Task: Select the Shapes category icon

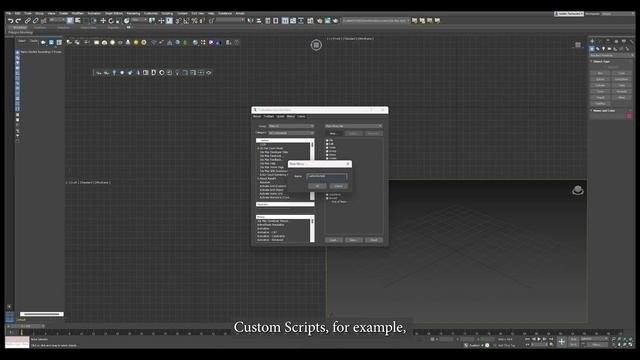Action: 598,49
